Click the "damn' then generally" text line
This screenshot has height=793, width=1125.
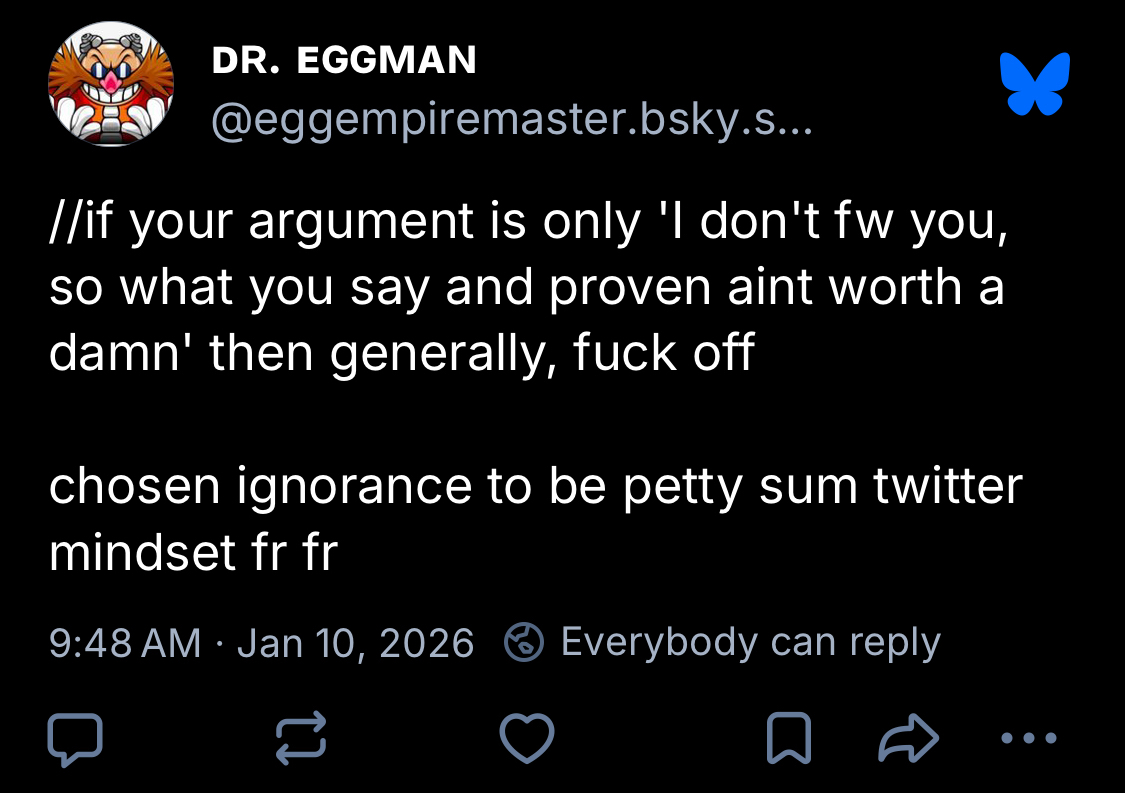(401, 355)
